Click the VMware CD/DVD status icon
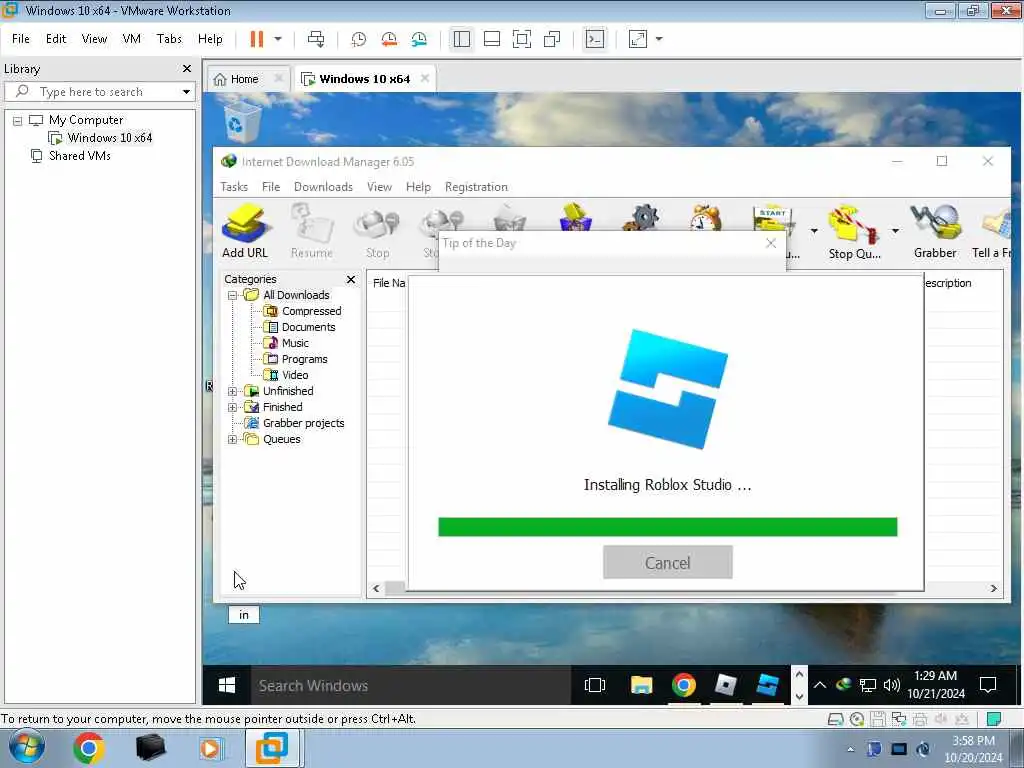 (857, 719)
